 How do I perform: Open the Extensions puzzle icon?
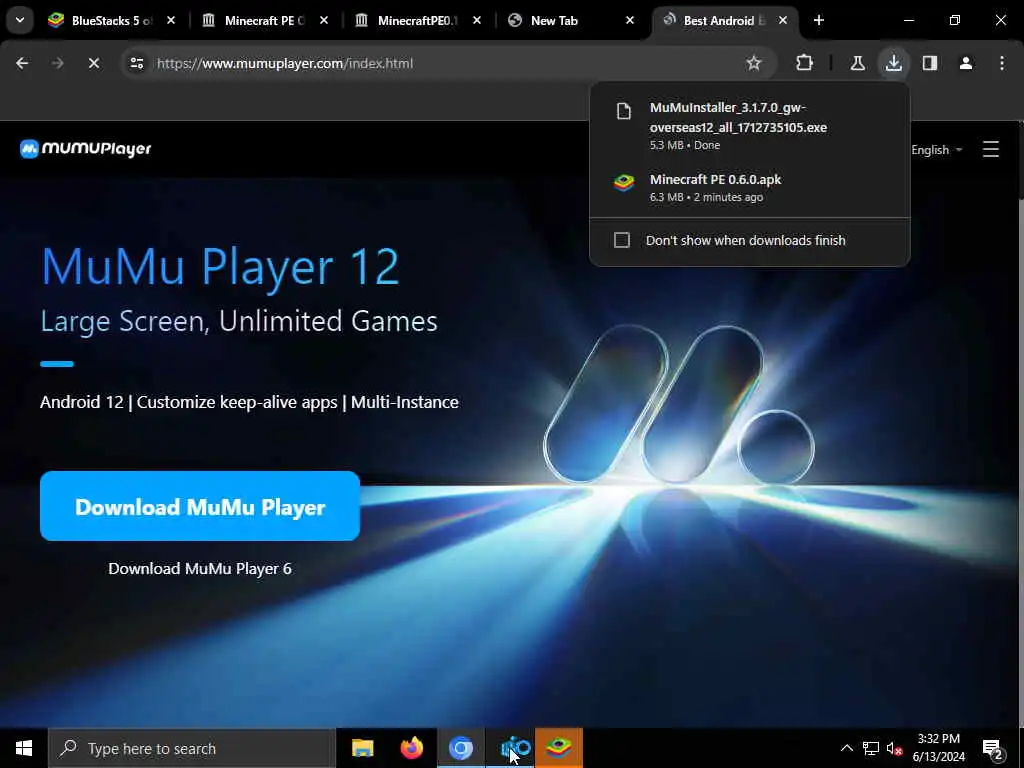click(x=805, y=63)
